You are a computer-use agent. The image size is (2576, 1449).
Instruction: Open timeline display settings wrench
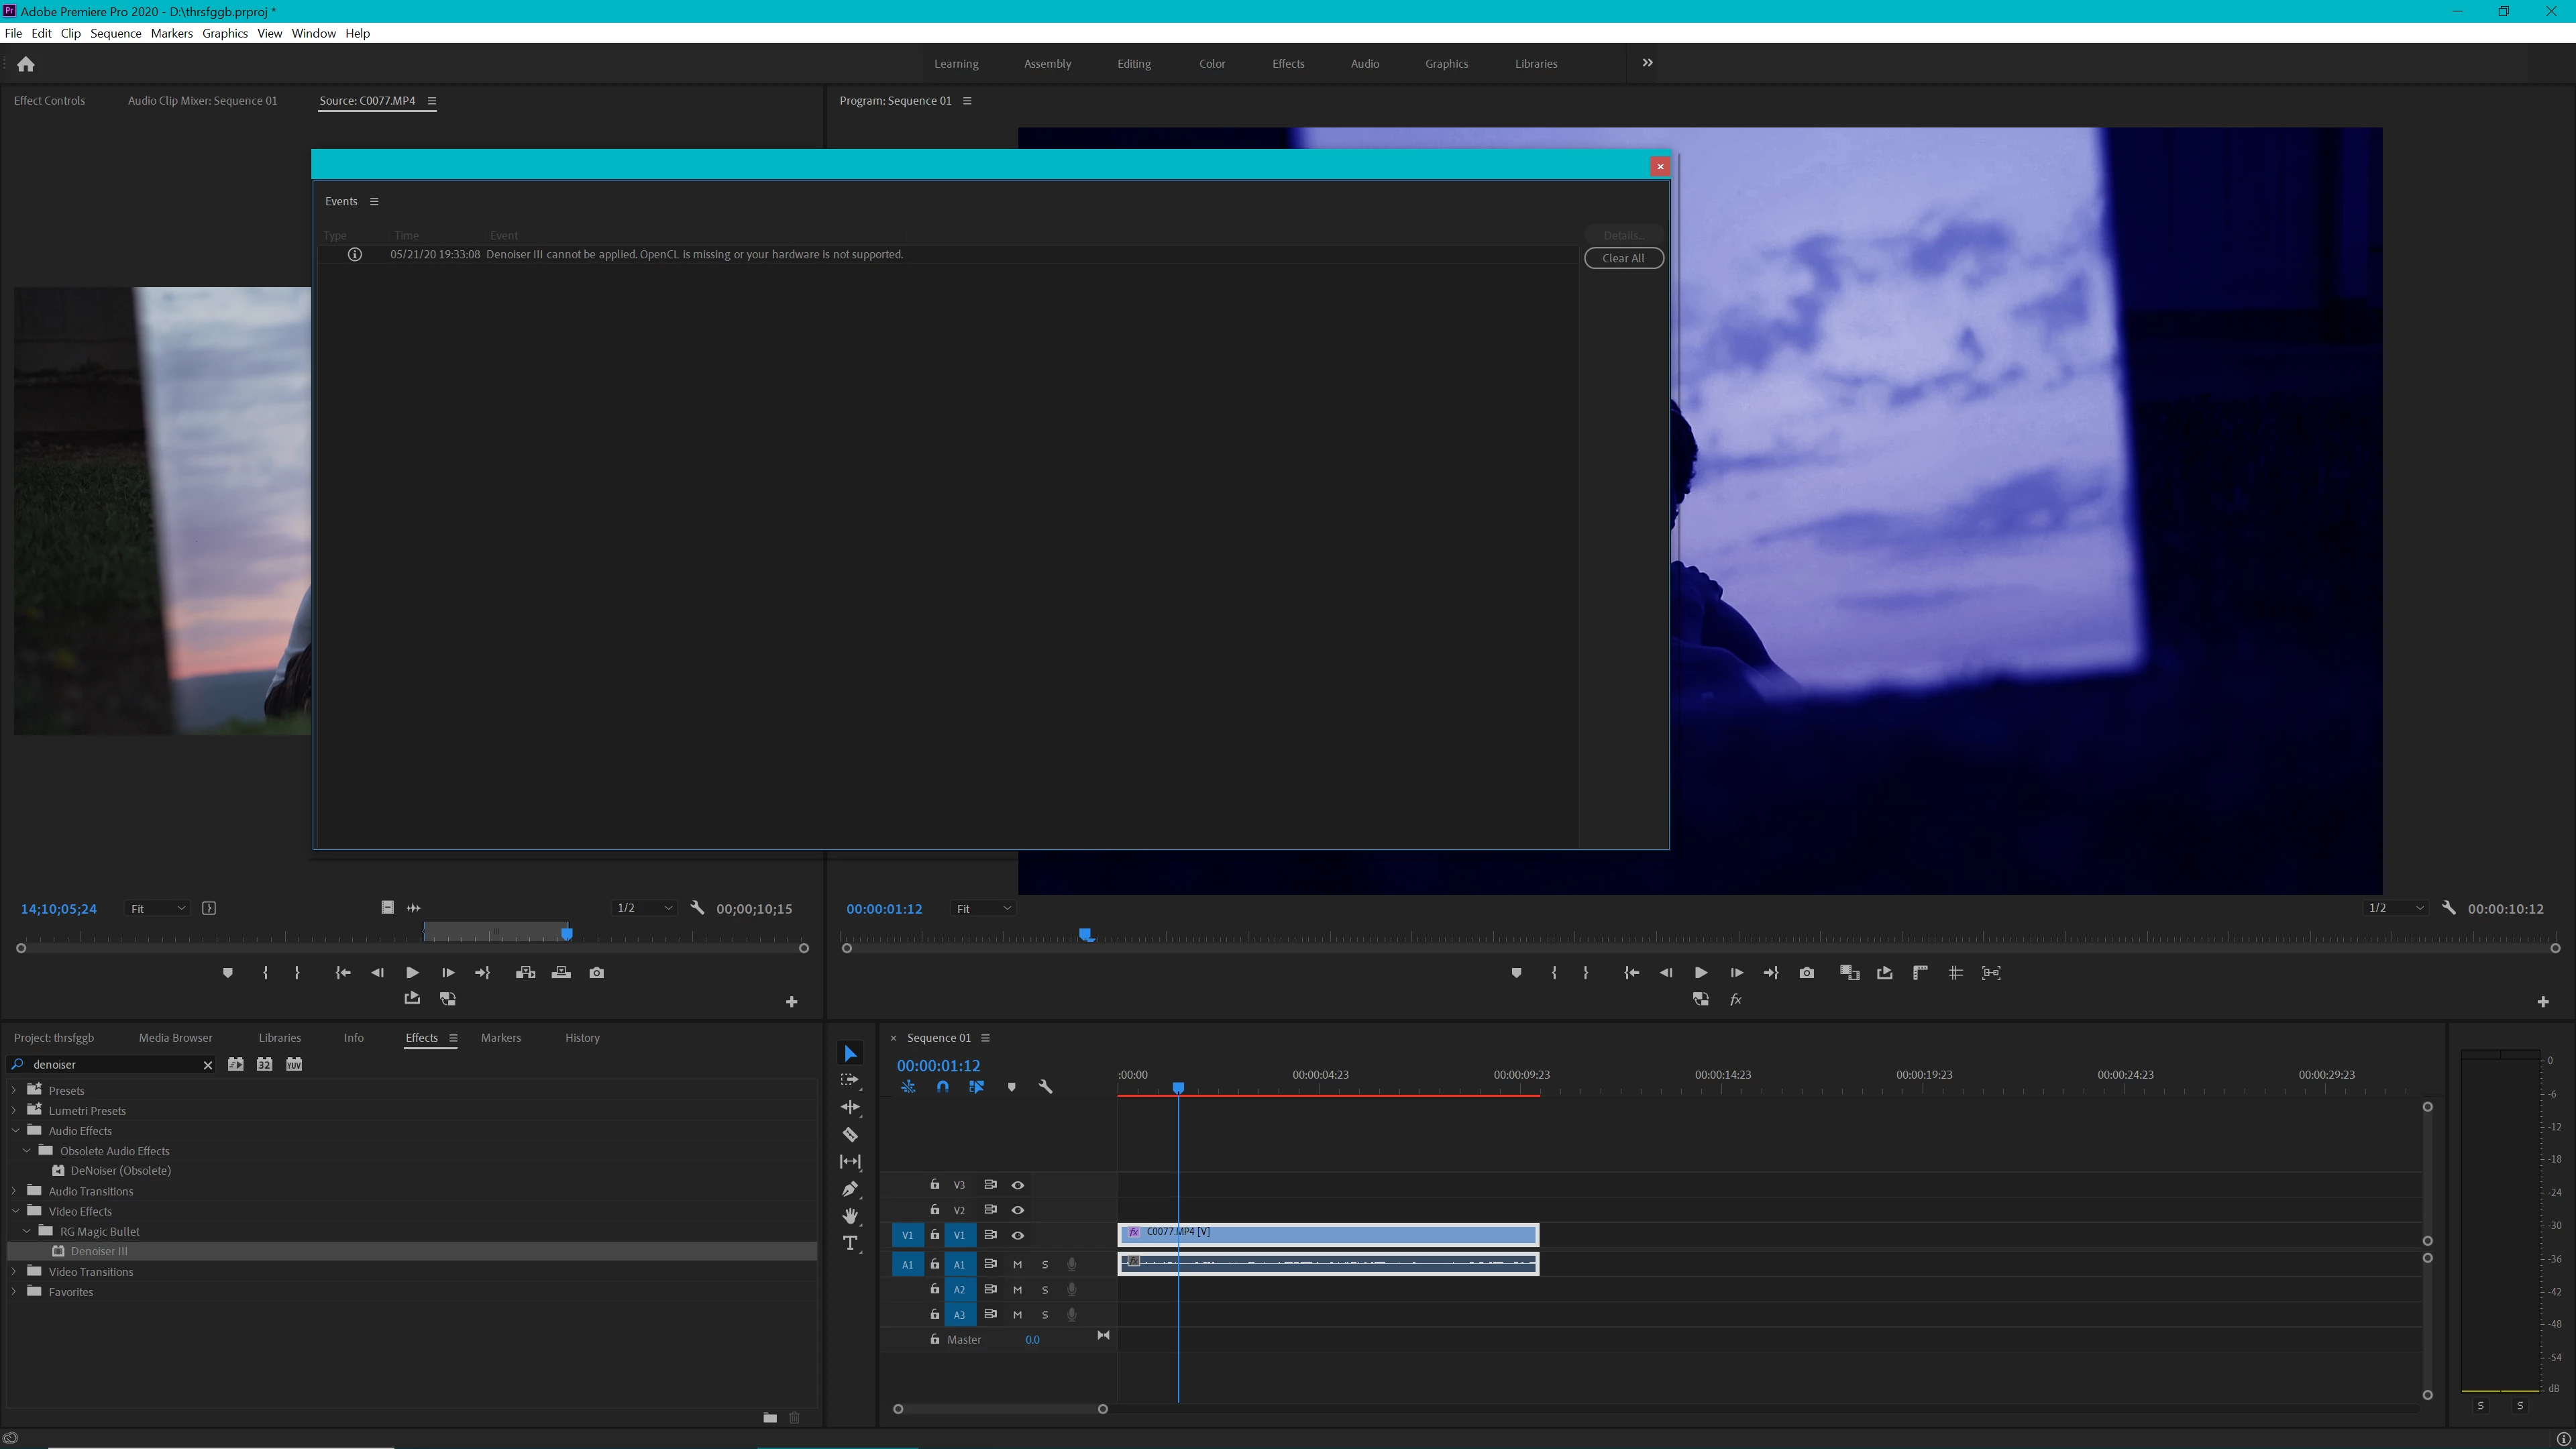[1045, 1087]
